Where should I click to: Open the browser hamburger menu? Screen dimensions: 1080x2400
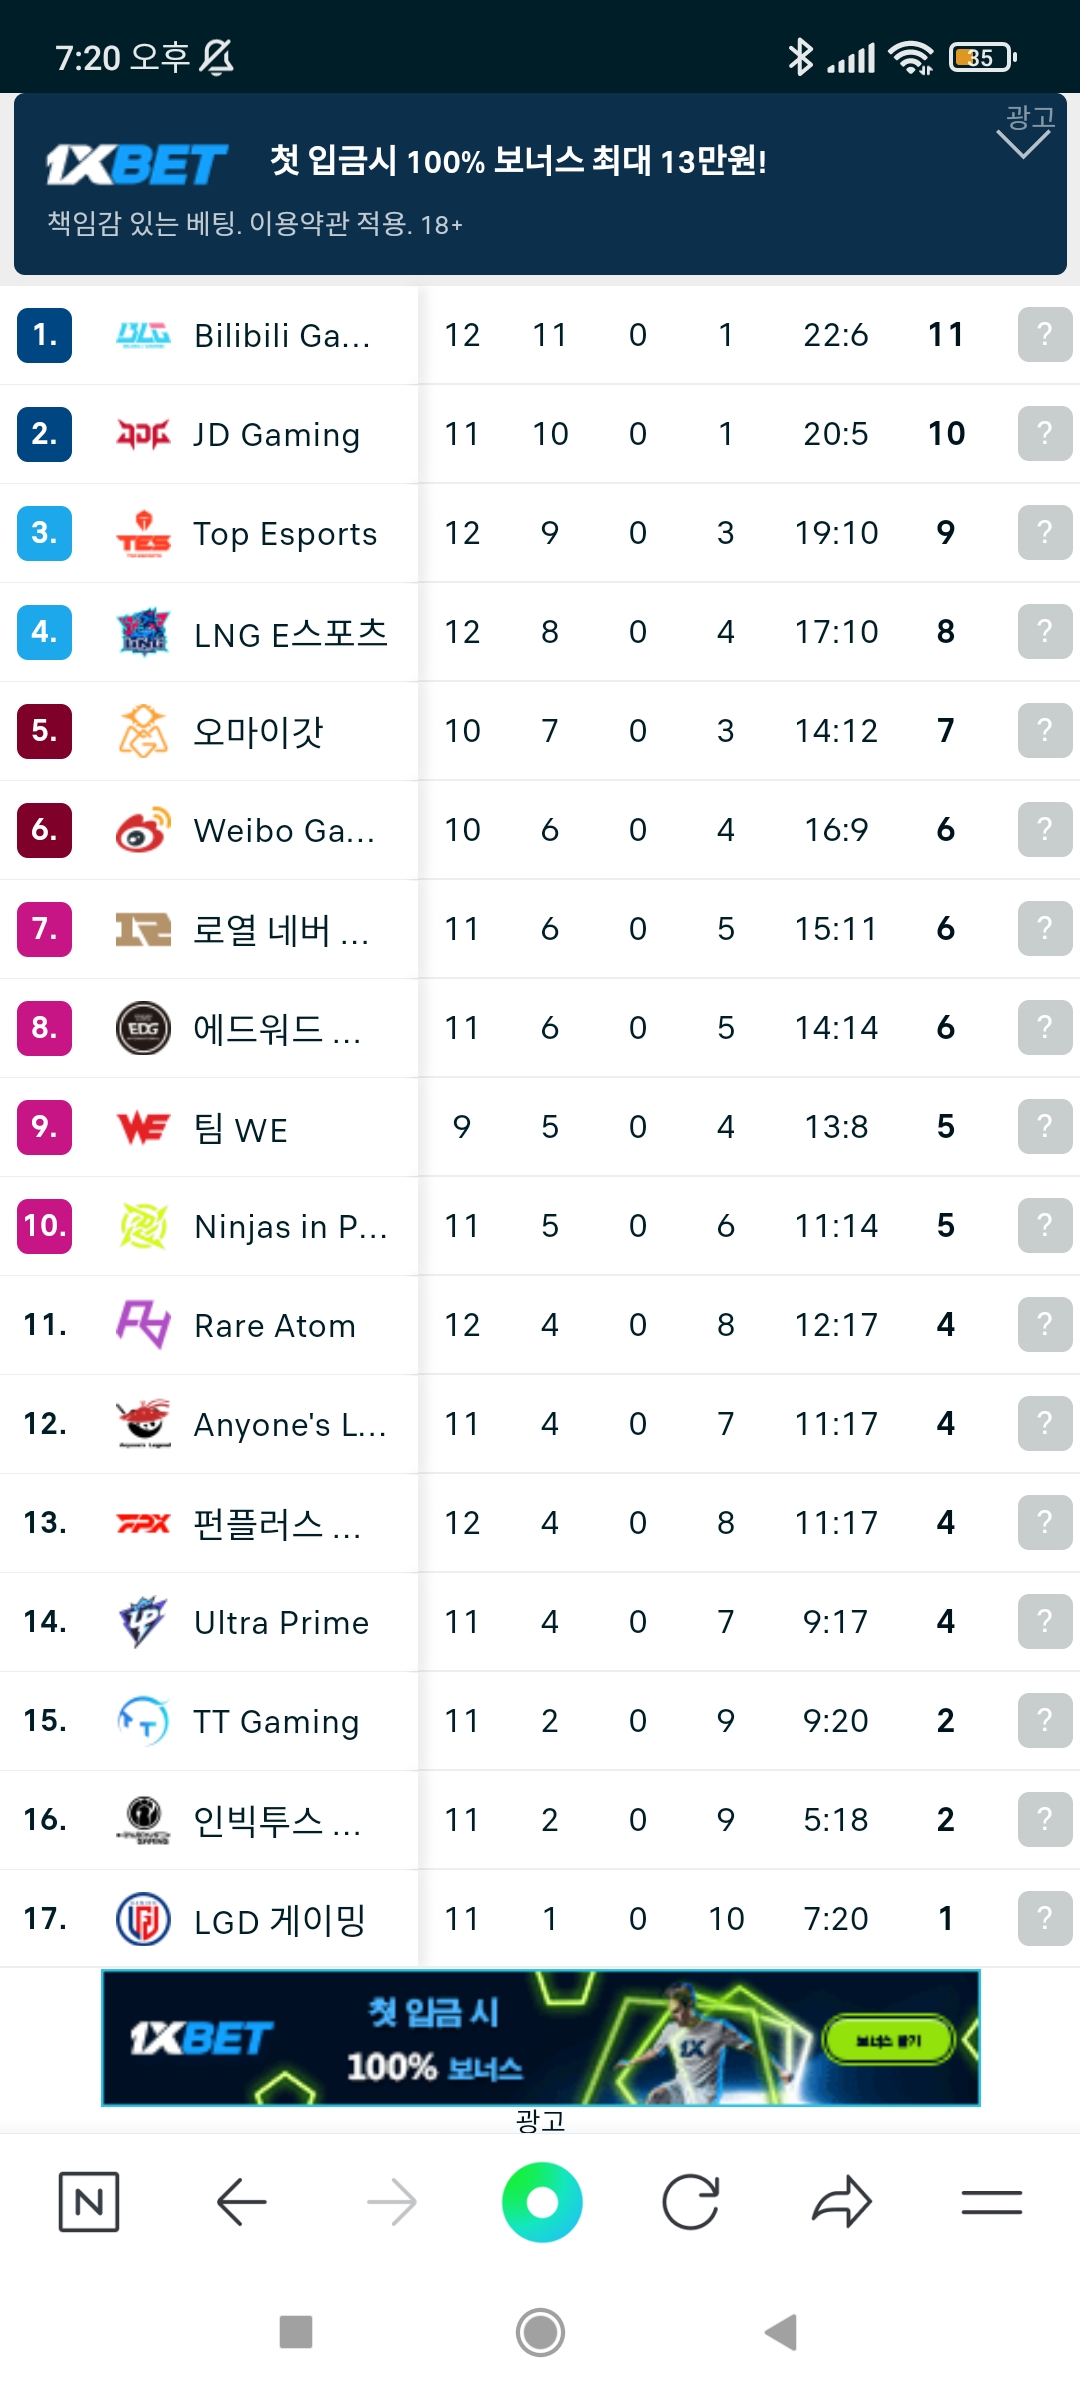pos(991,2201)
